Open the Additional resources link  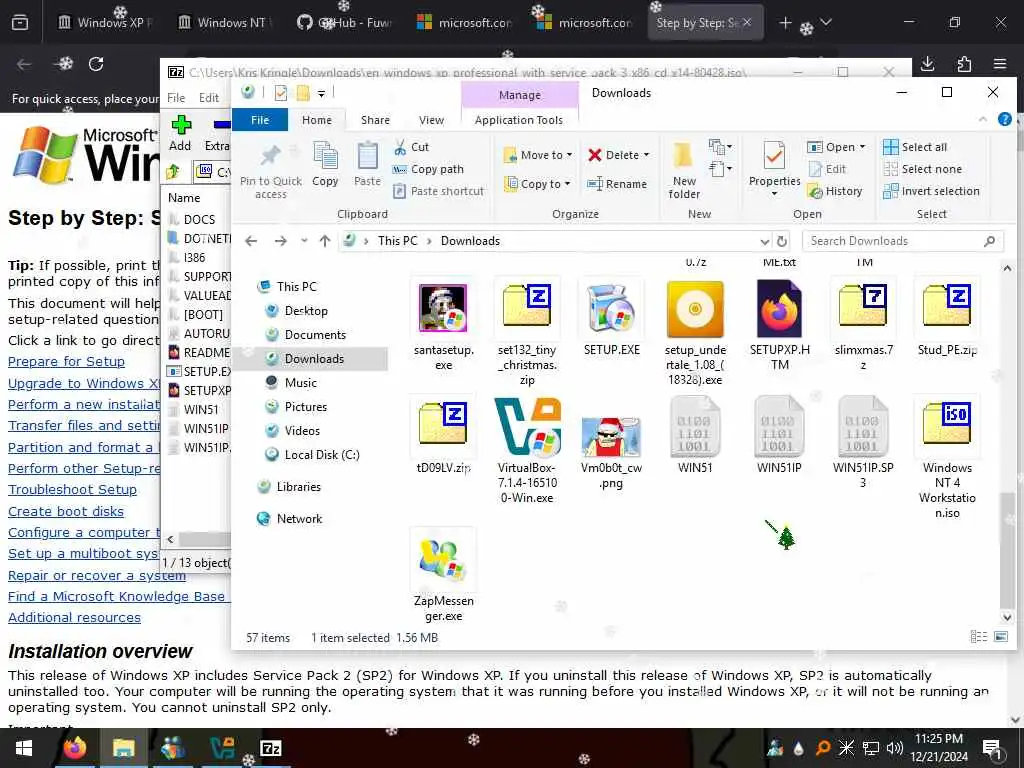(74, 618)
